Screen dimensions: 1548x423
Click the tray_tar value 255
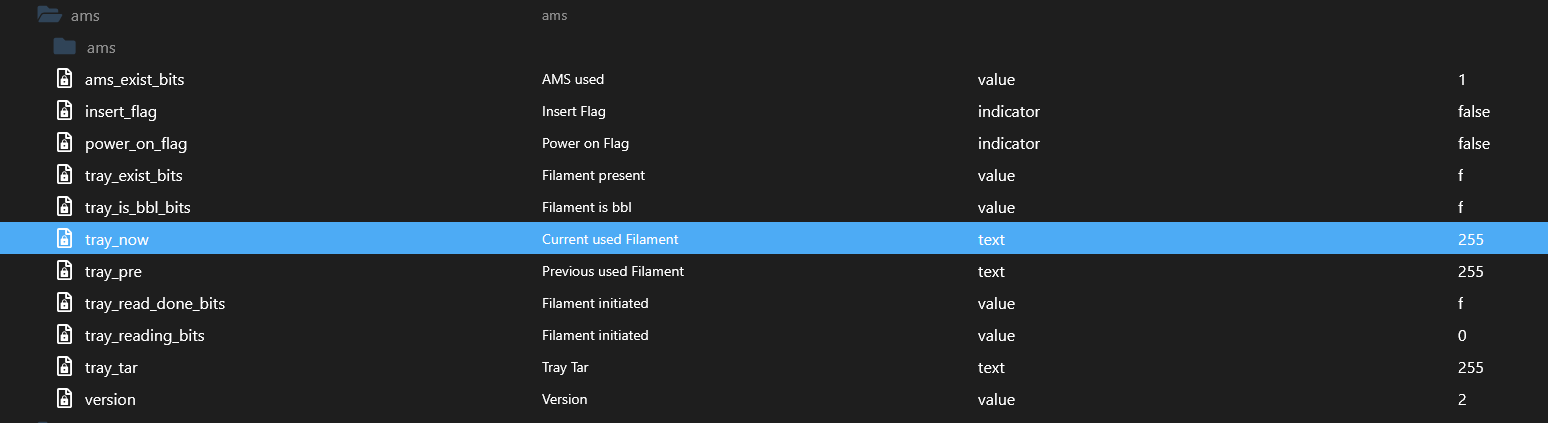(x=1470, y=367)
